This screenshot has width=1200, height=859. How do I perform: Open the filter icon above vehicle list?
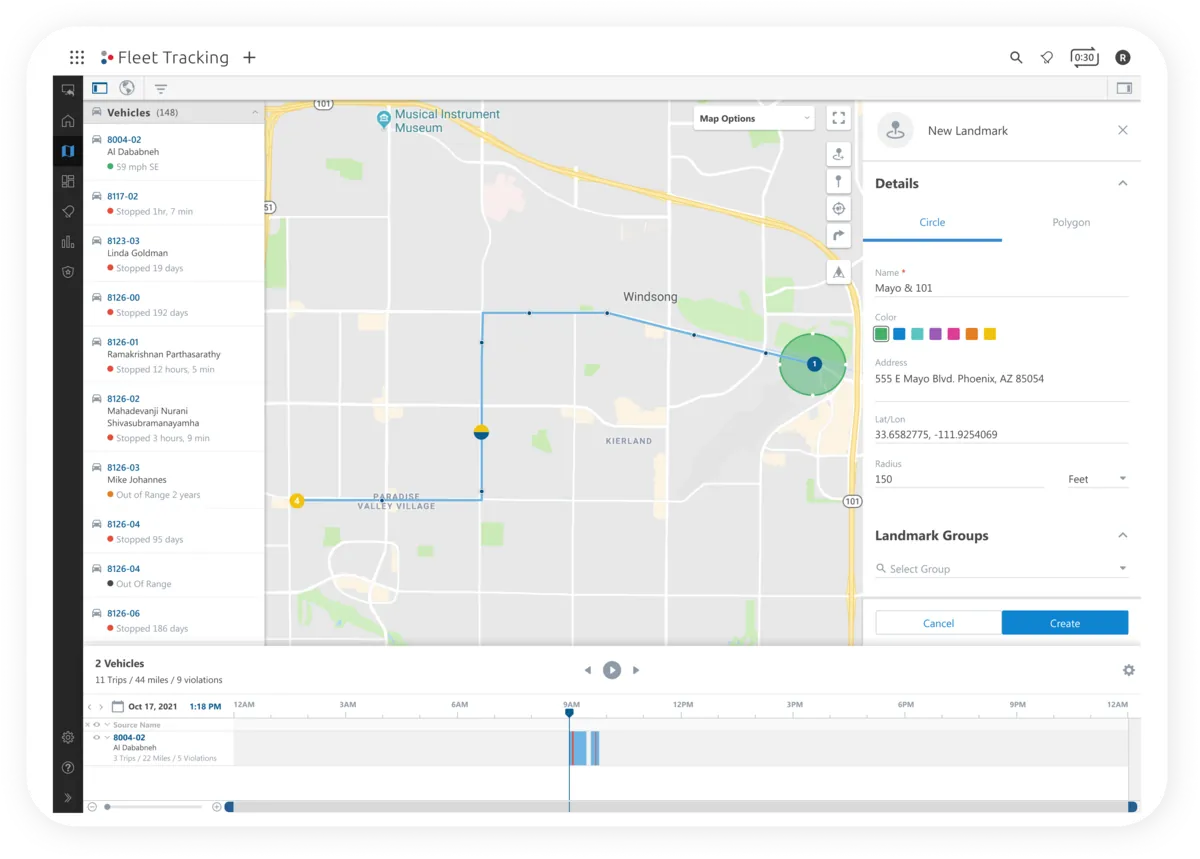[x=160, y=89]
